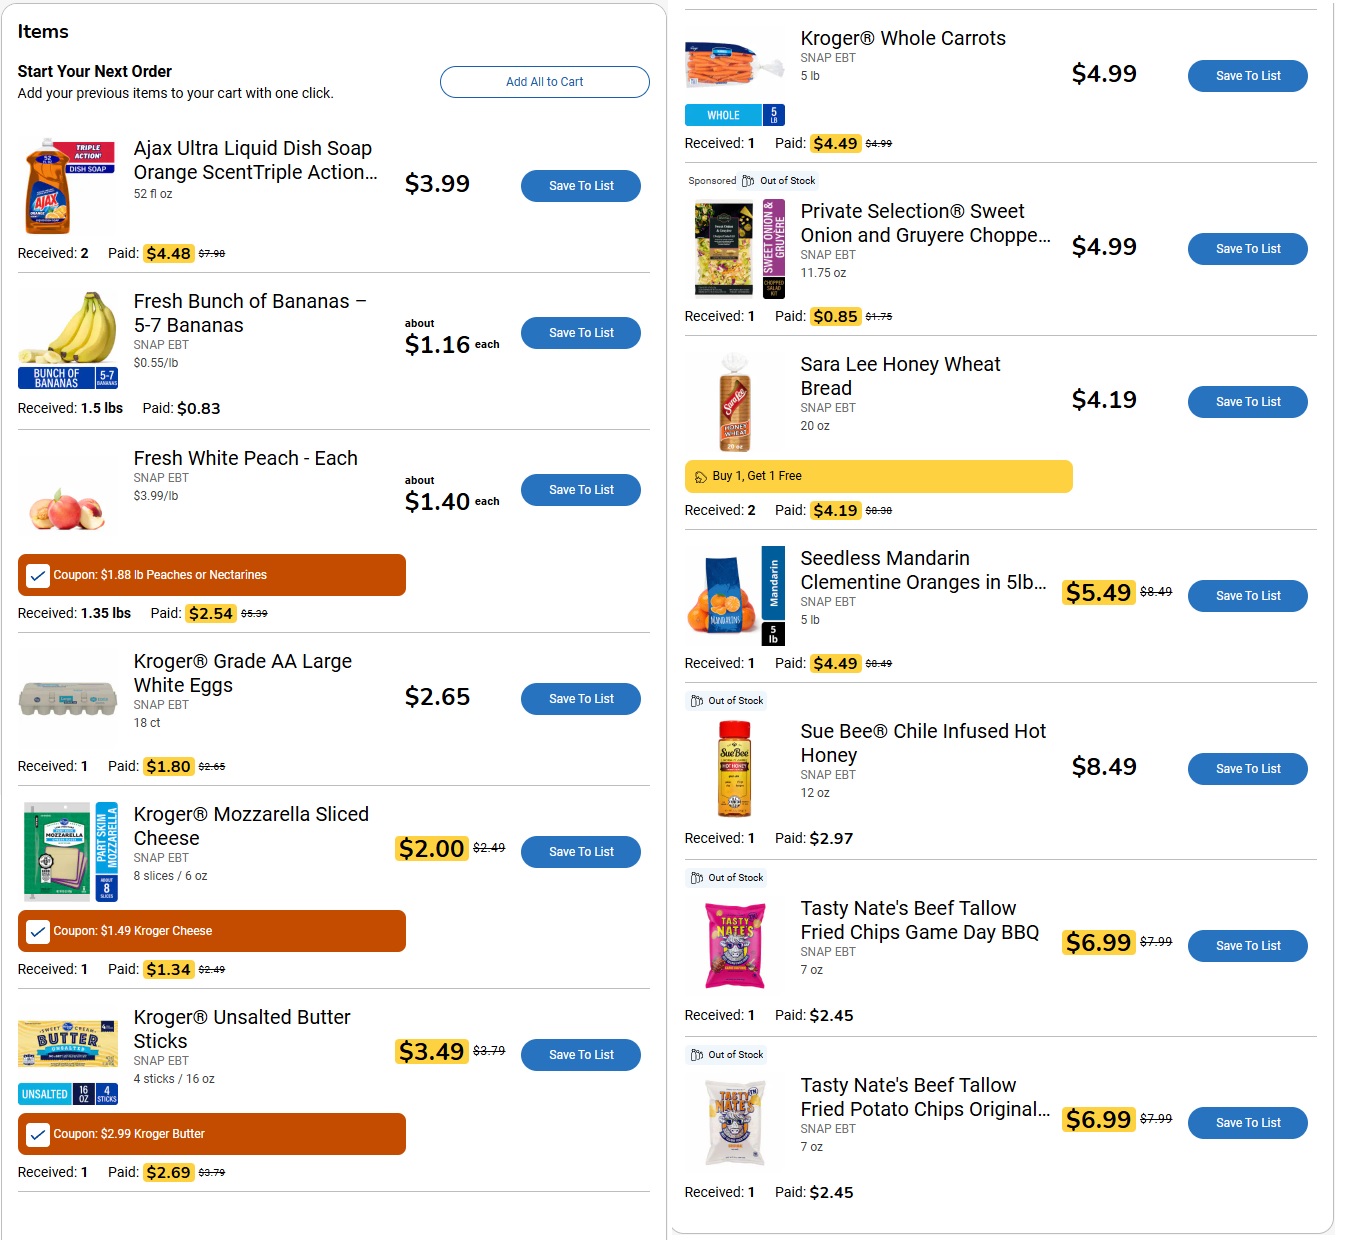
Task: Toggle the Kroger Cheese coupon checkbox
Action: point(37,931)
